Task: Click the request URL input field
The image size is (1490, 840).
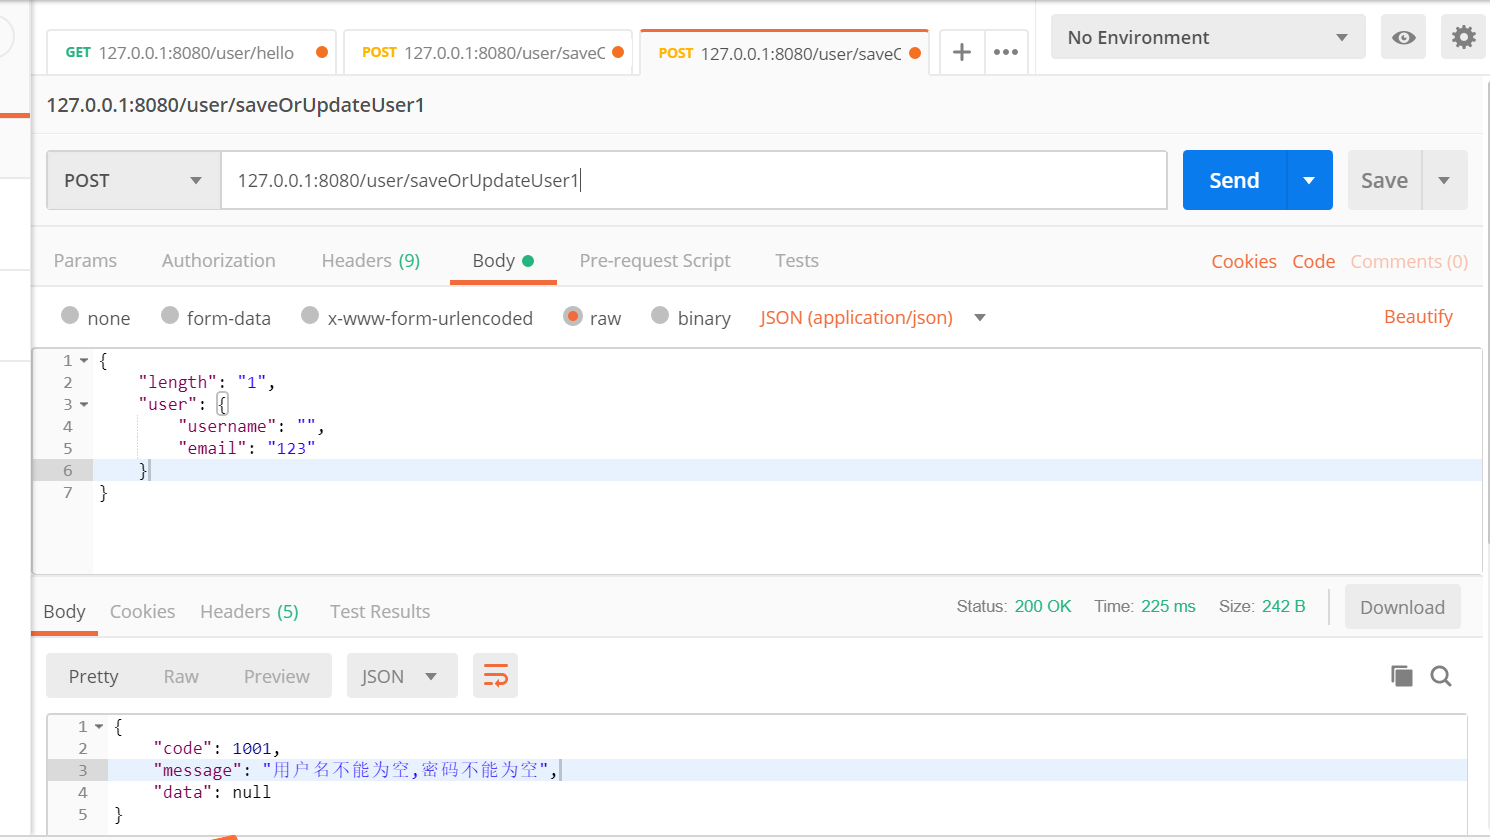Action: tap(694, 180)
